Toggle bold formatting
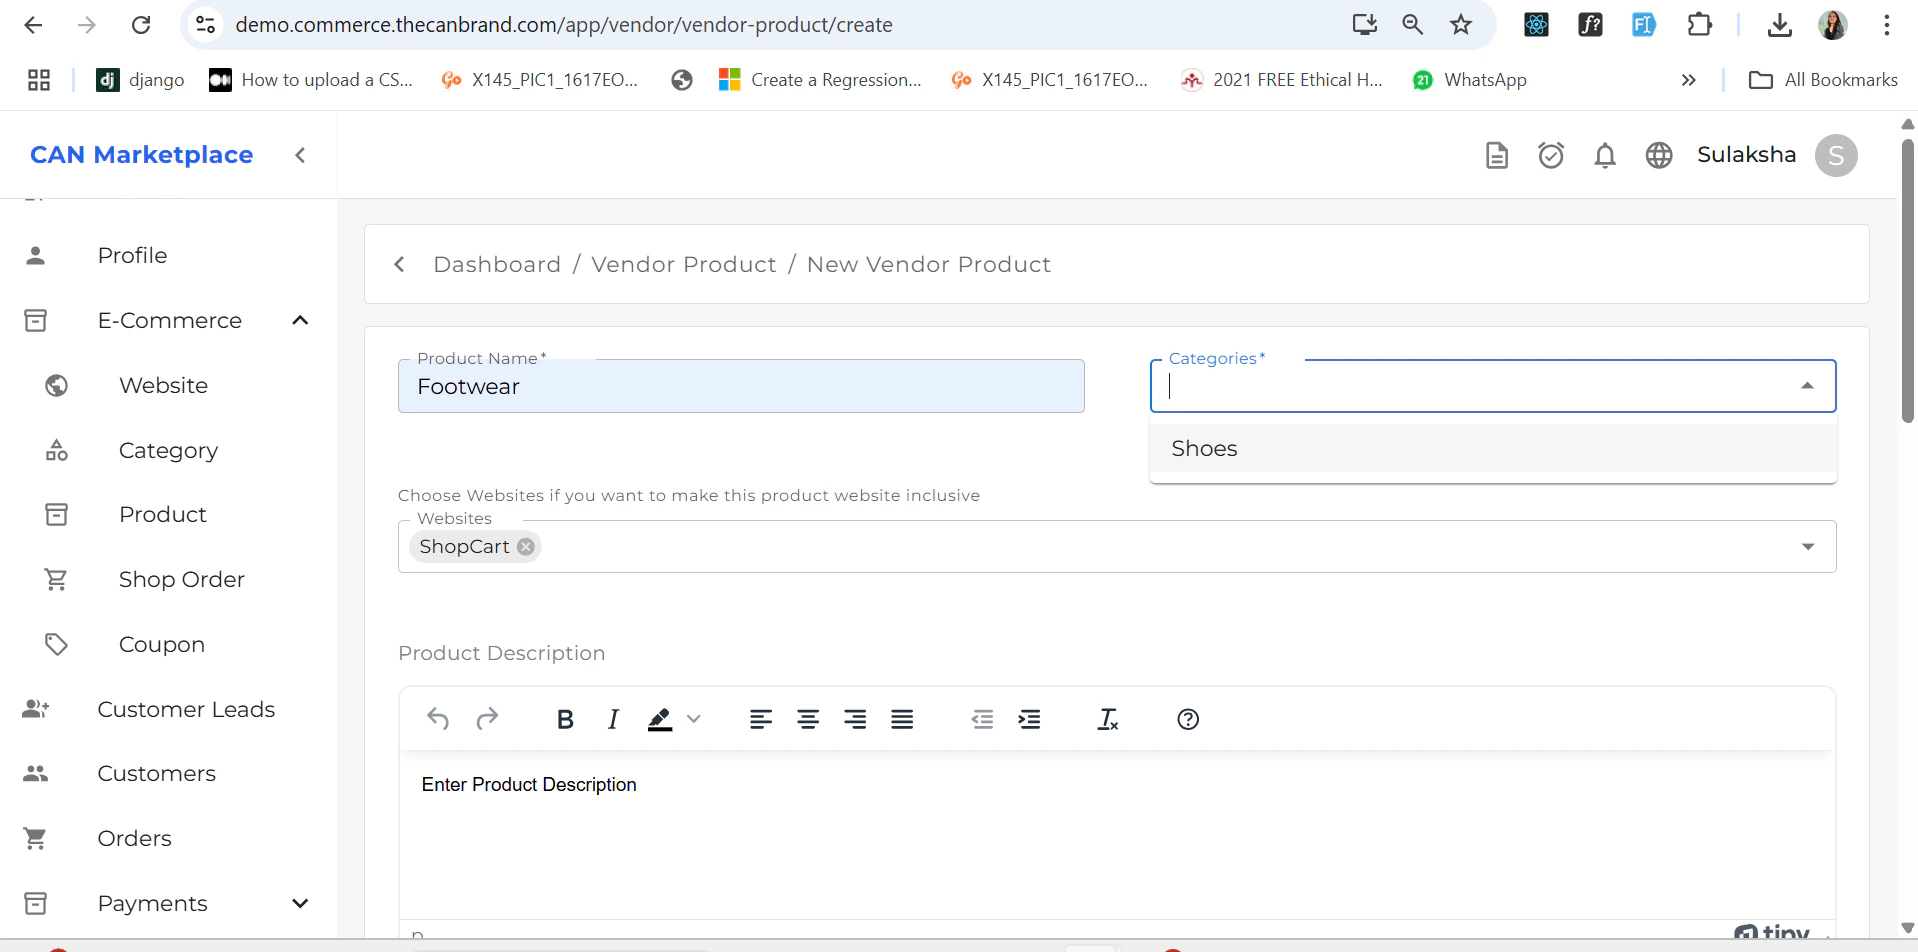 coord(565,719)
